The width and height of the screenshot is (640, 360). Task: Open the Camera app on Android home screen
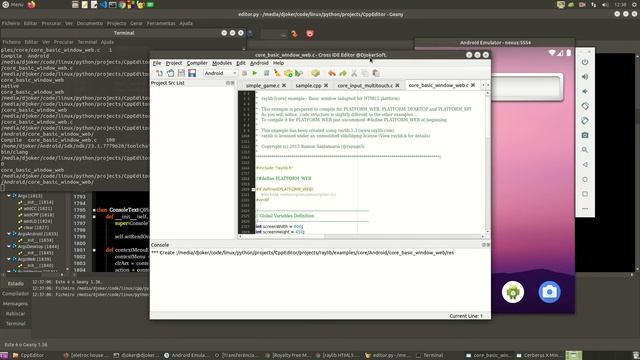click(x=549, y=292)
